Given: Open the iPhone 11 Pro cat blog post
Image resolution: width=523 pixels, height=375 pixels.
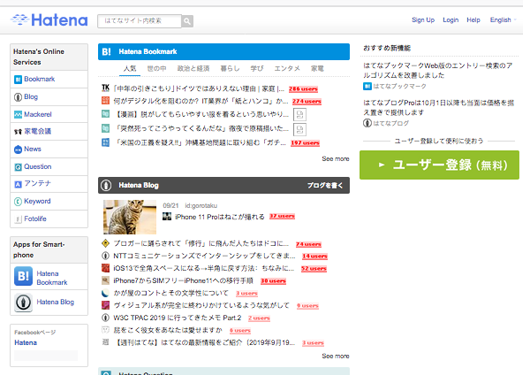Looking at the screenshot, I should coord(220,217).
